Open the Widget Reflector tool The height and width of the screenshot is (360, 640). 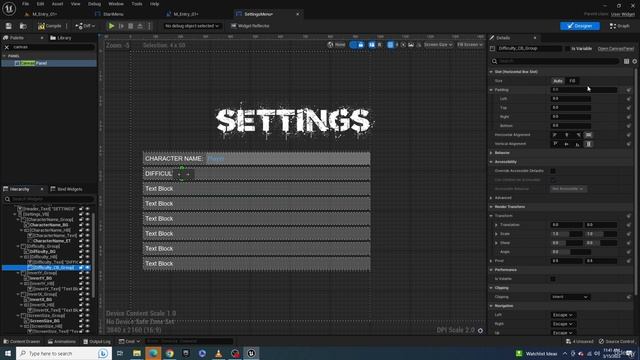tap(250, 26)
